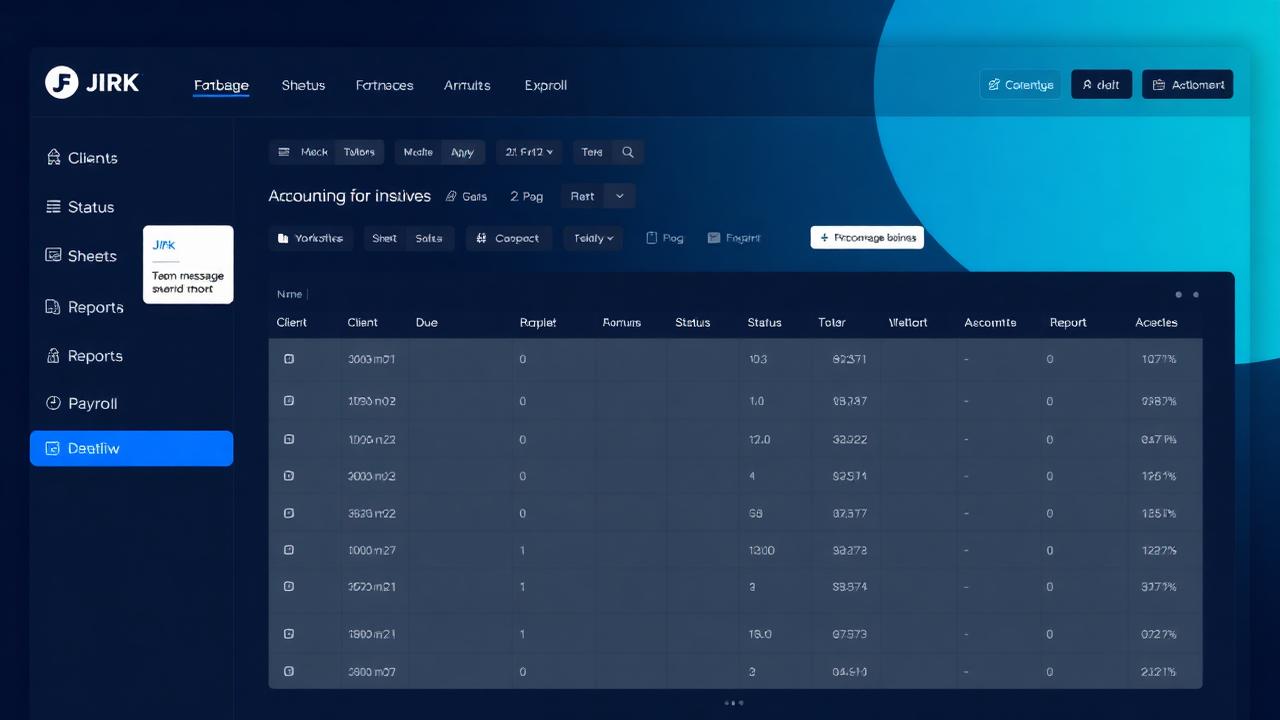
Task: Click the pencil icon on Colentye button
Action: (994, 85)
